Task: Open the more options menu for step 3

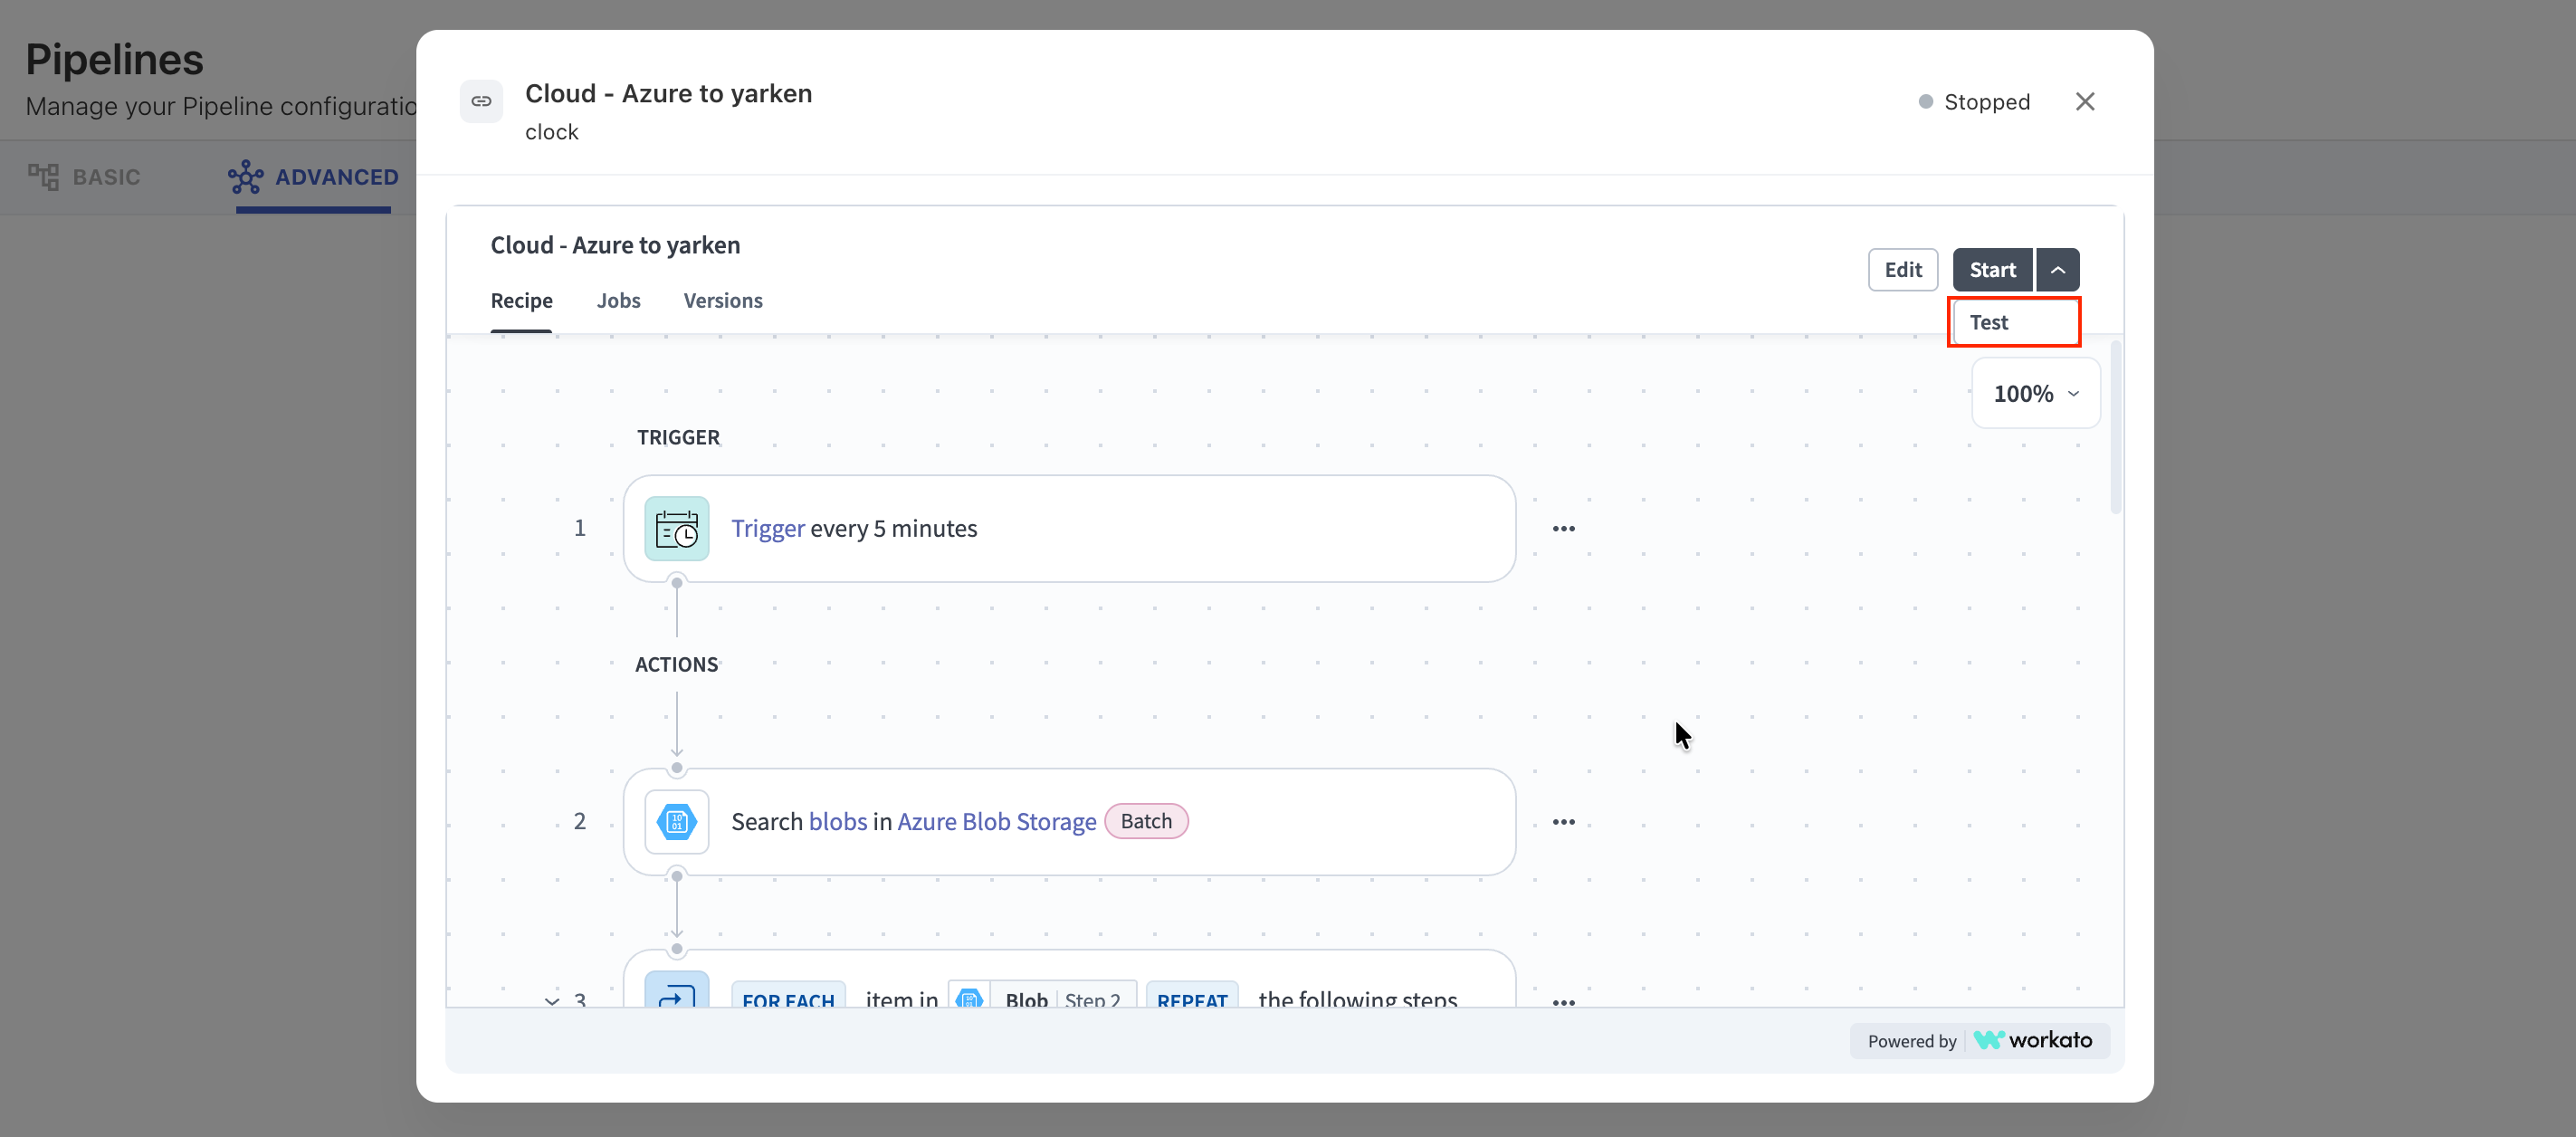Action: click(x=1564, y=1001)
